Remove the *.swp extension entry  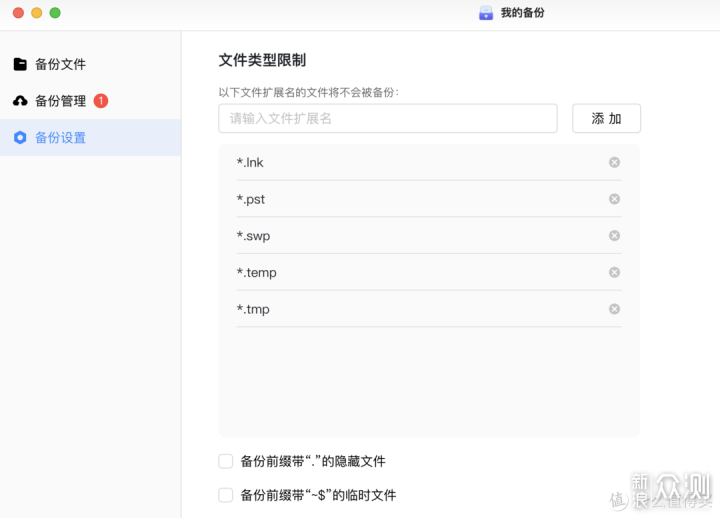coord(614,236)
